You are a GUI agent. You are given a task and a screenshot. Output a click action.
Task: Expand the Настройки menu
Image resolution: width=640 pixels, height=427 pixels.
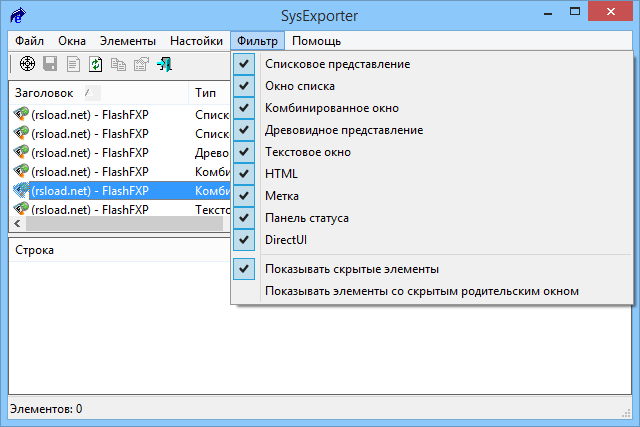[x=196, y=41]
